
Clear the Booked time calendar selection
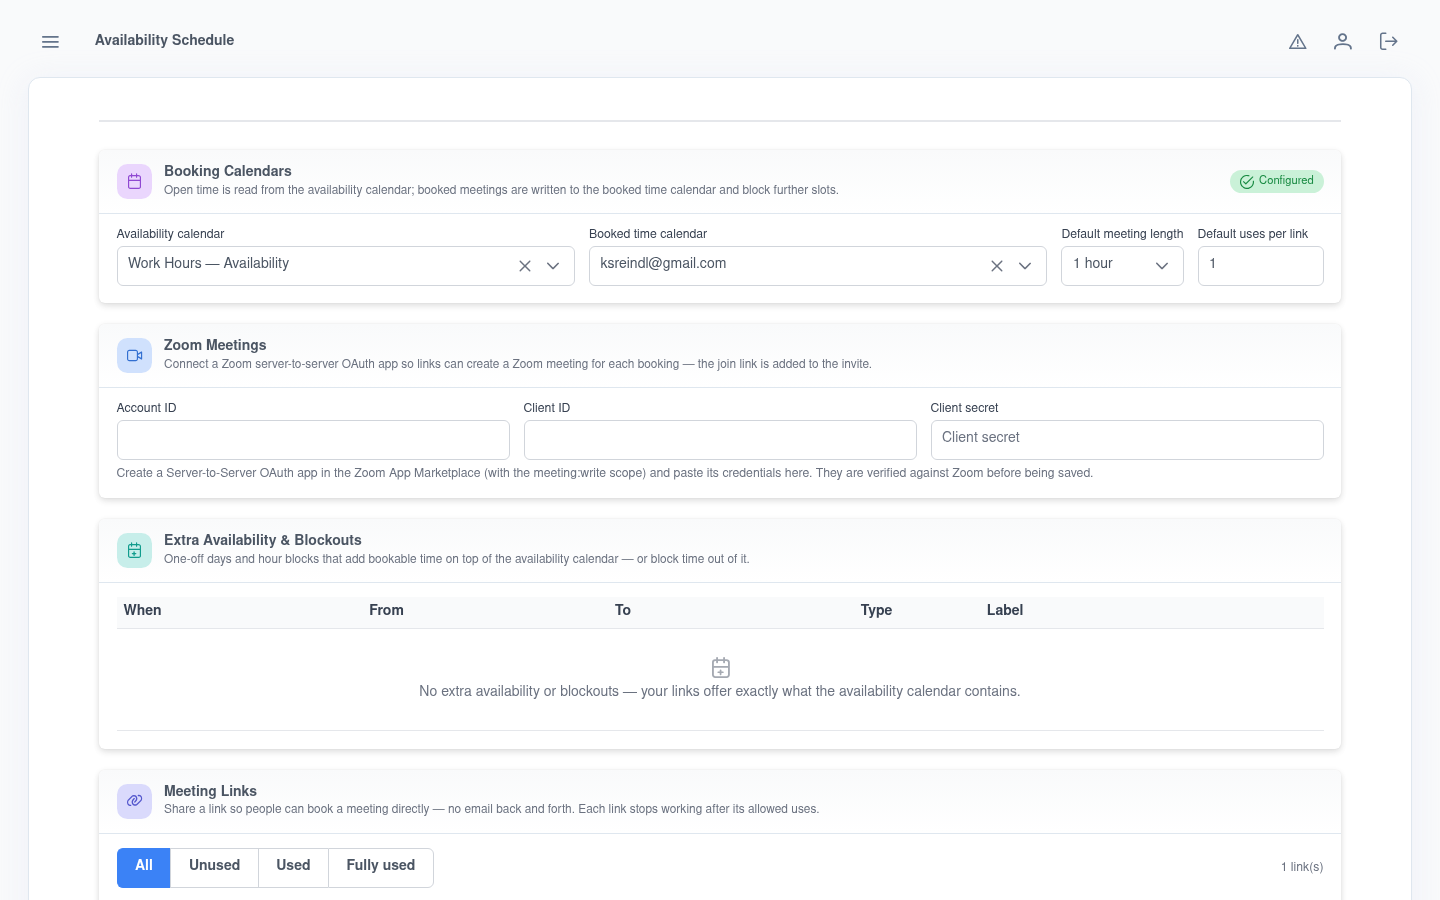tap(997, 266)
